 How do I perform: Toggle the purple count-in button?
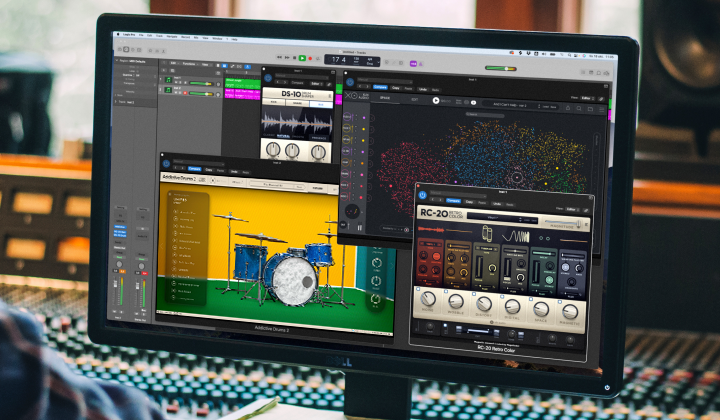[413, 63]
